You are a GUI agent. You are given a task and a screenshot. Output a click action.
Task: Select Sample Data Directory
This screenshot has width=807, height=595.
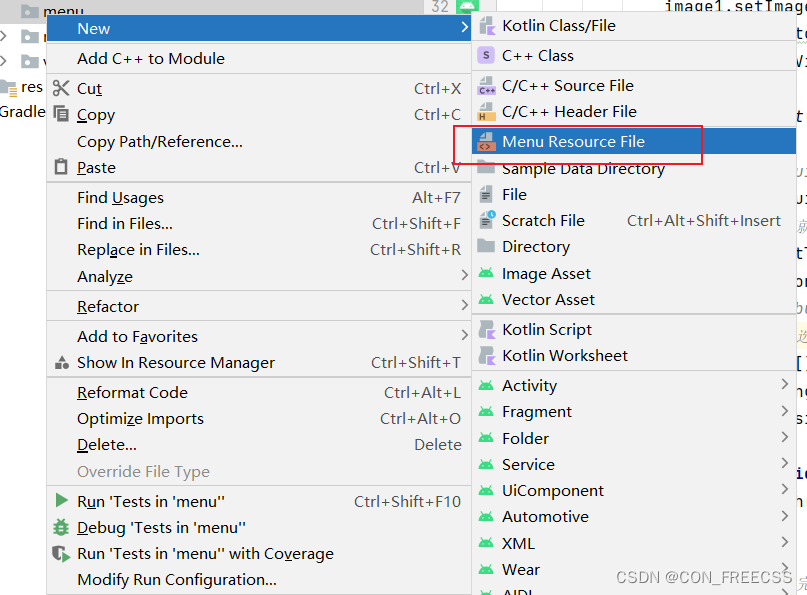(634, 169)
